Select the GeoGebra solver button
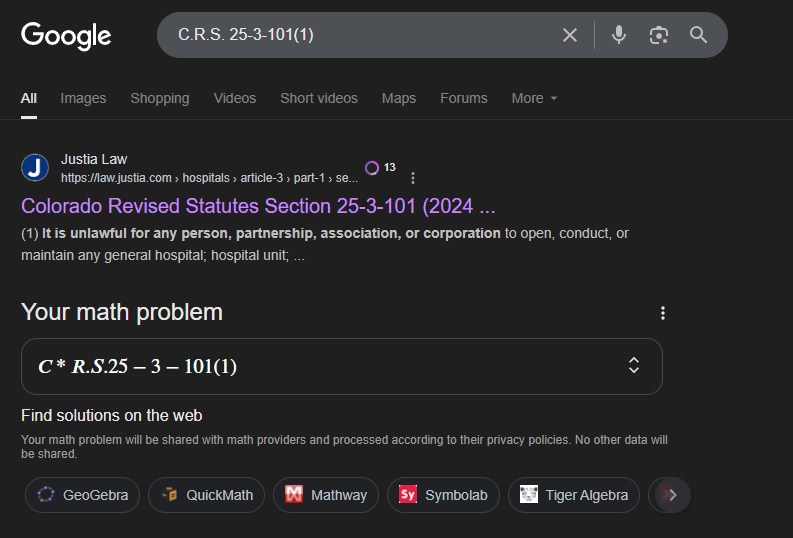This screenshot has height=538, width=793. tap(83, 495)
